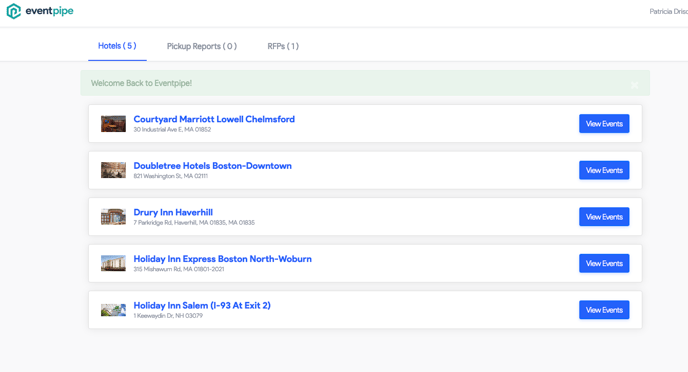Screen dimensions: 688x372
Task: View Events for Holiday Inn Salem
Action: click(604, 310)
